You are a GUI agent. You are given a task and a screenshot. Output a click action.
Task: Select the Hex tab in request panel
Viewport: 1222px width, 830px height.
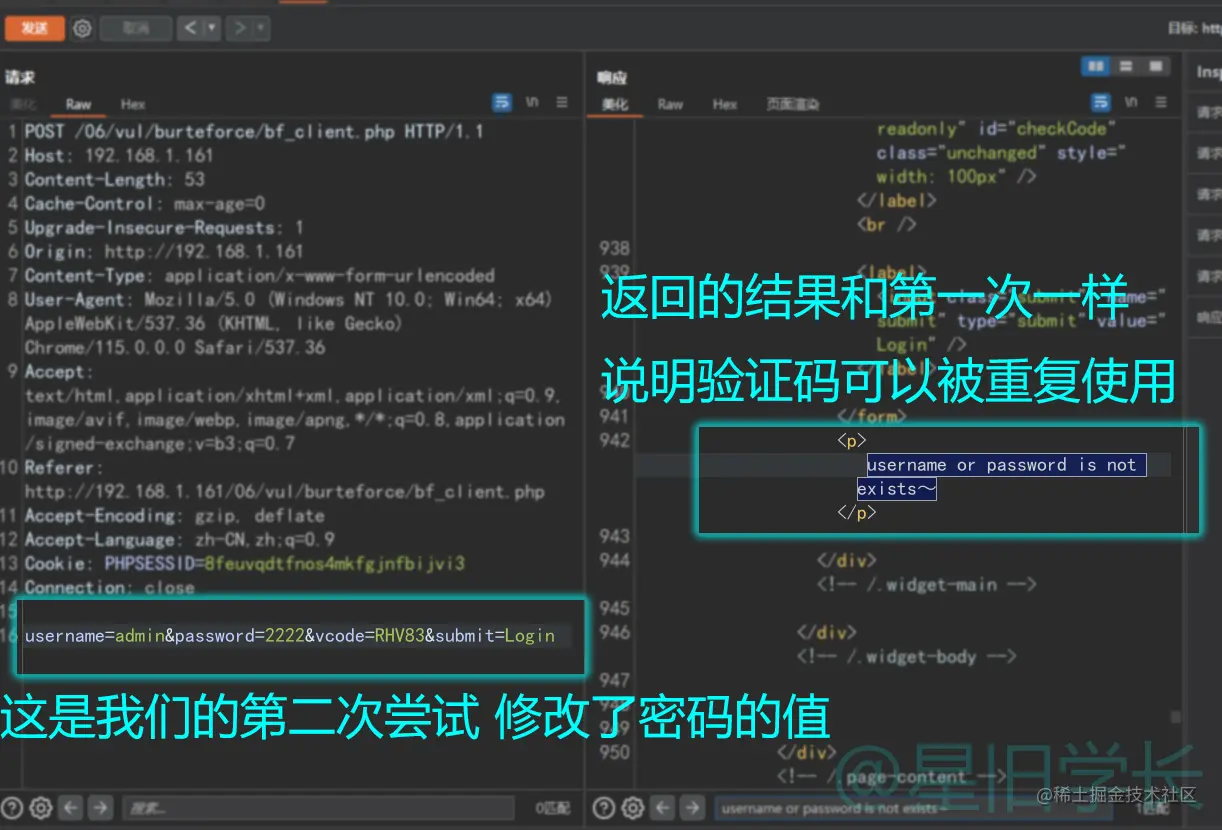(133, 104)
